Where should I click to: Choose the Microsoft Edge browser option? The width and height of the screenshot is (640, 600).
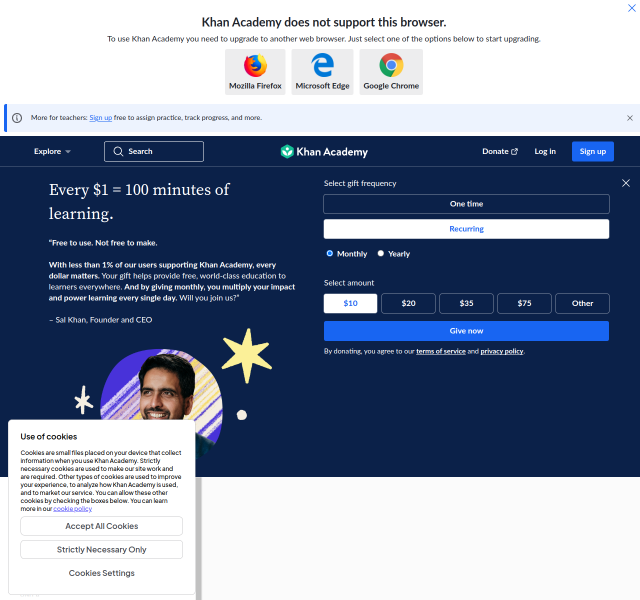[x=322, y=72]
